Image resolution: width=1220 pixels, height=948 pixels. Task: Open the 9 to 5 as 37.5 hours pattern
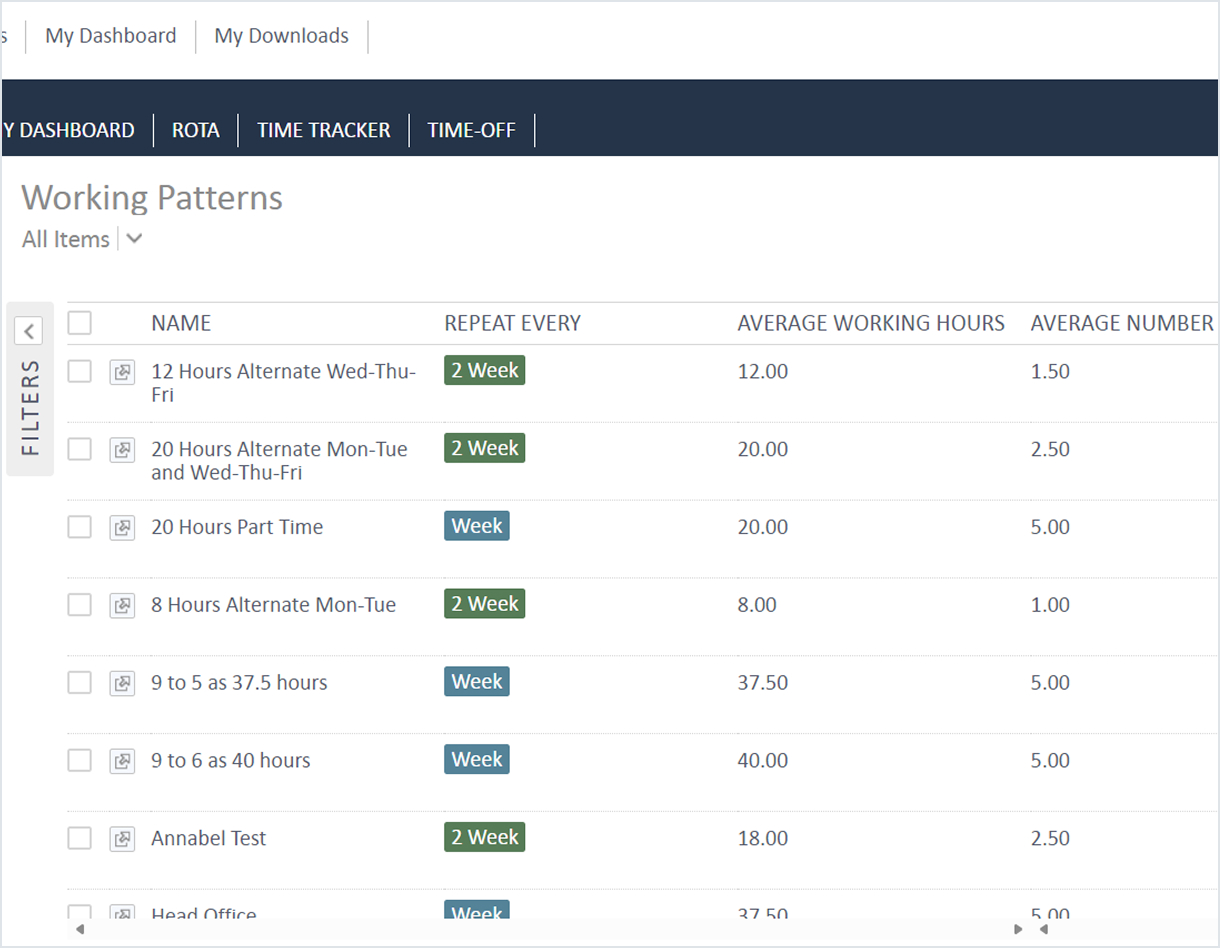point(239,683)
